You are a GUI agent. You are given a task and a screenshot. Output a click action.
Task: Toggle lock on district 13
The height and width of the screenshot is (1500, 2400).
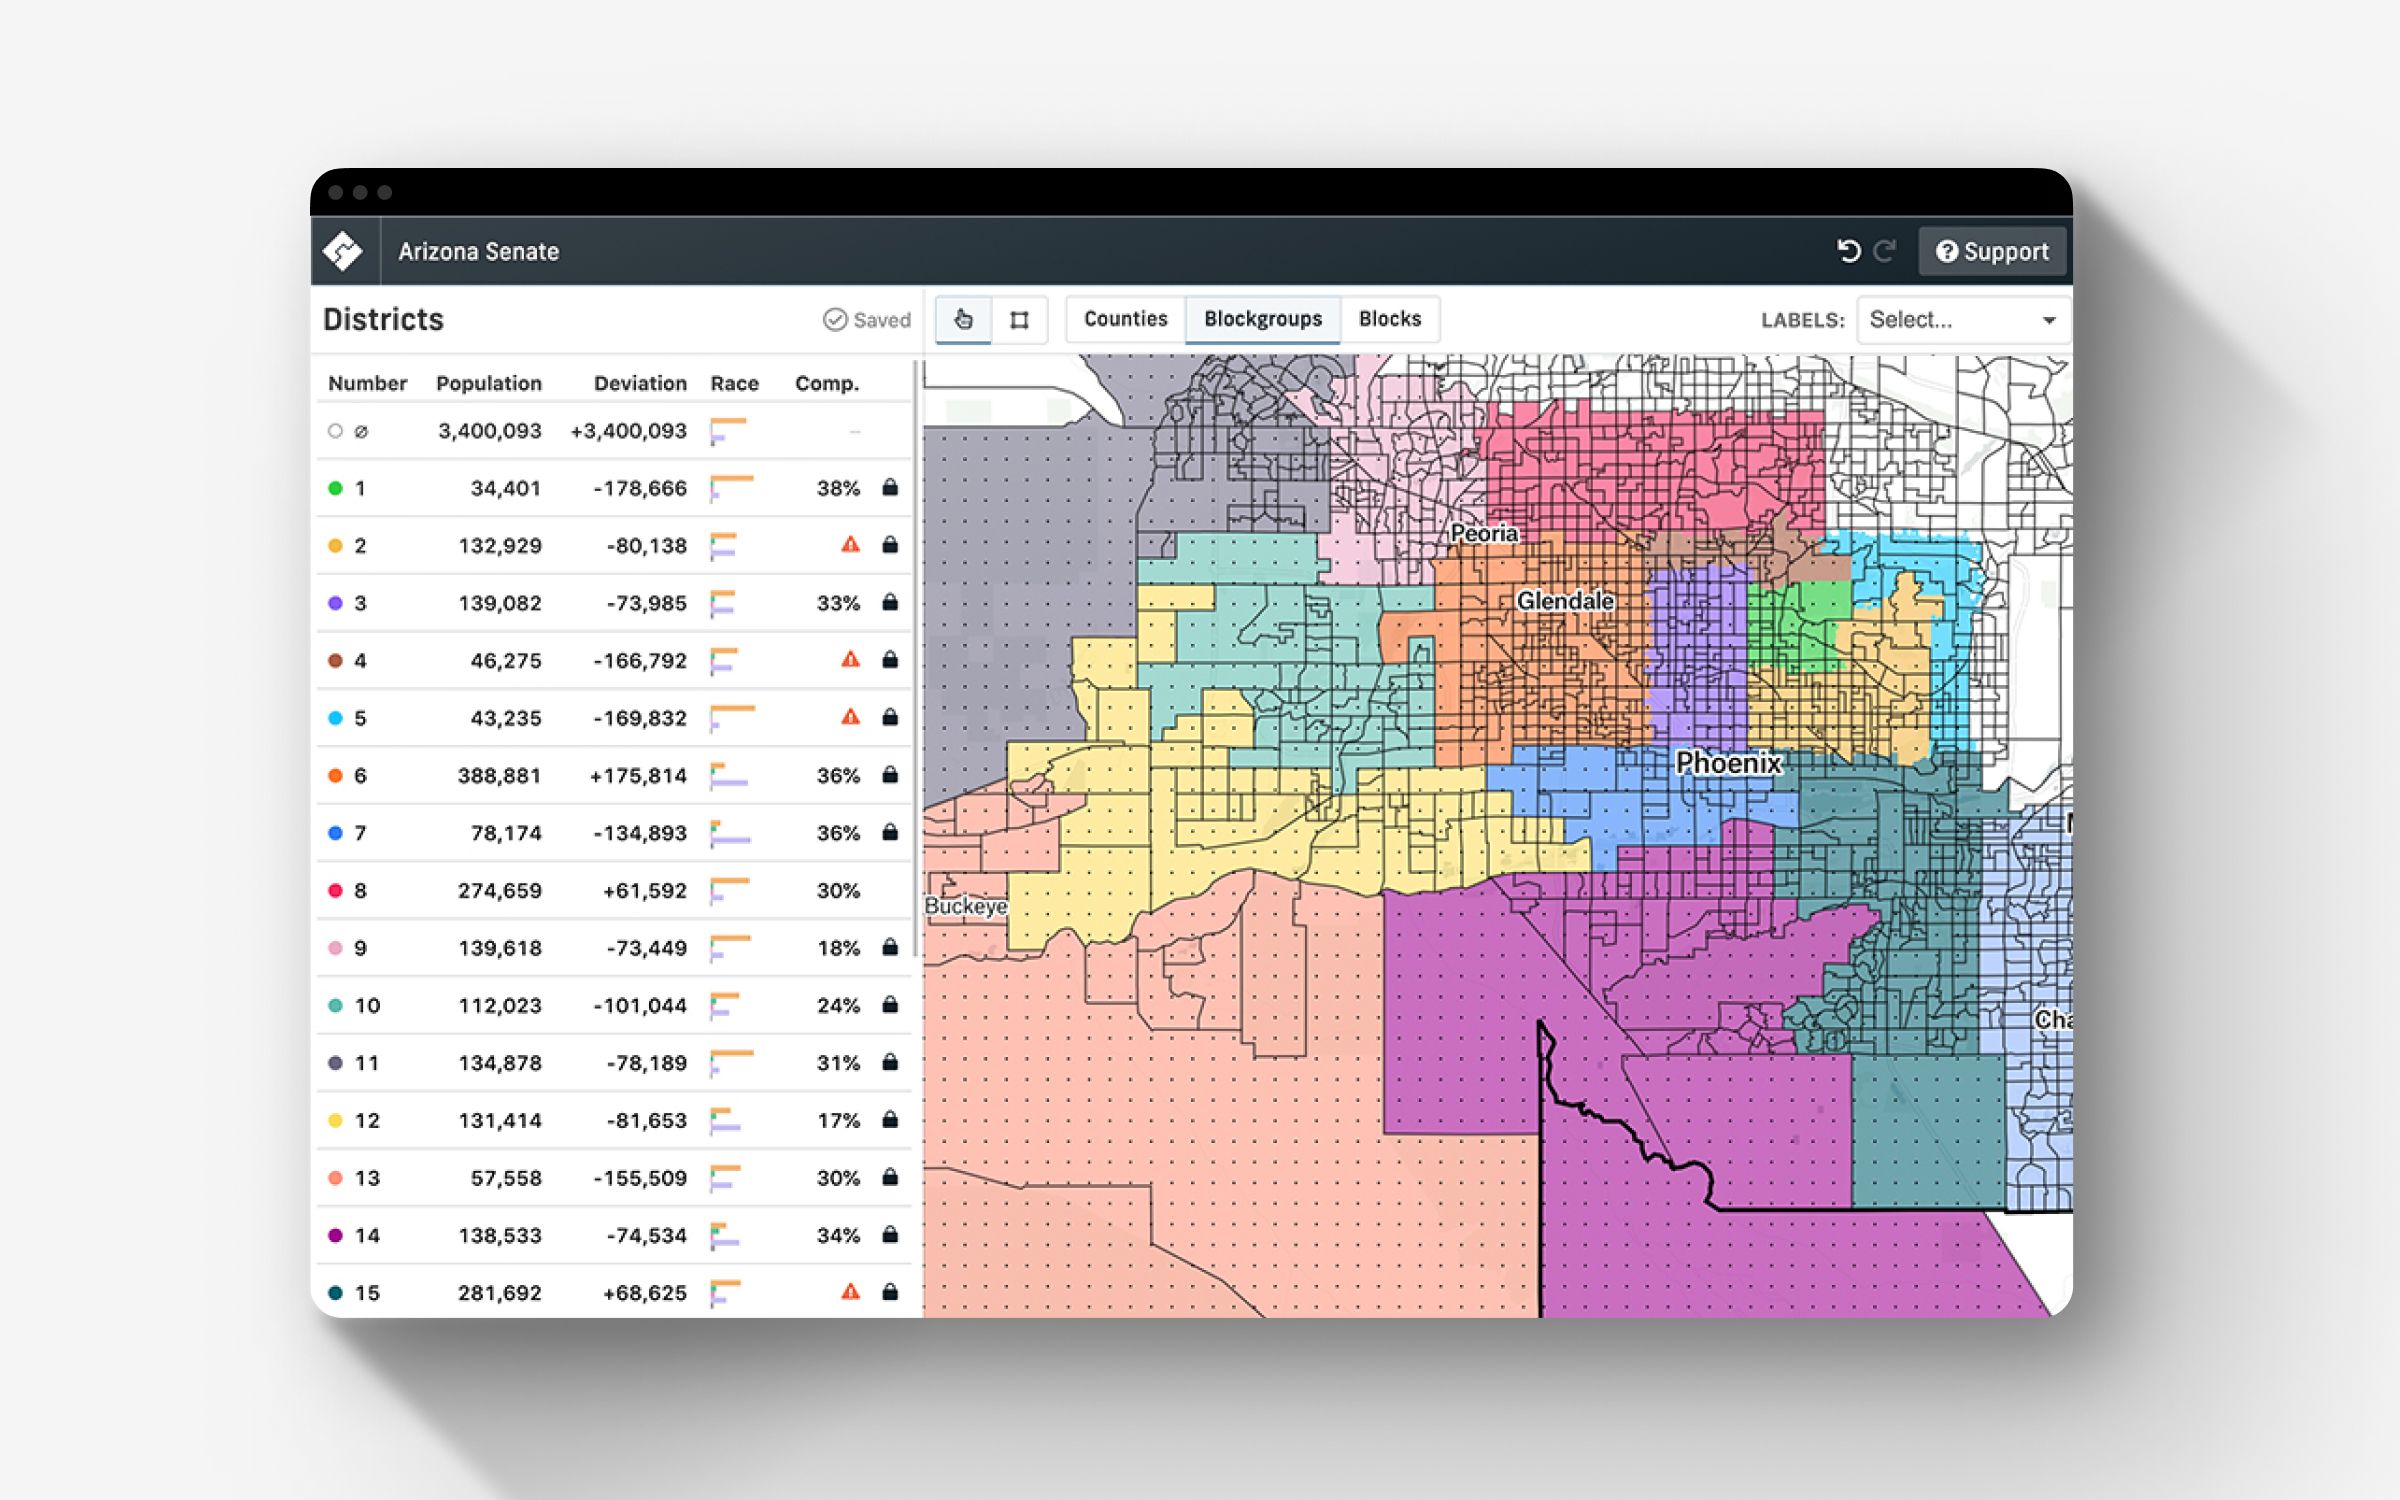(890, 1178)
